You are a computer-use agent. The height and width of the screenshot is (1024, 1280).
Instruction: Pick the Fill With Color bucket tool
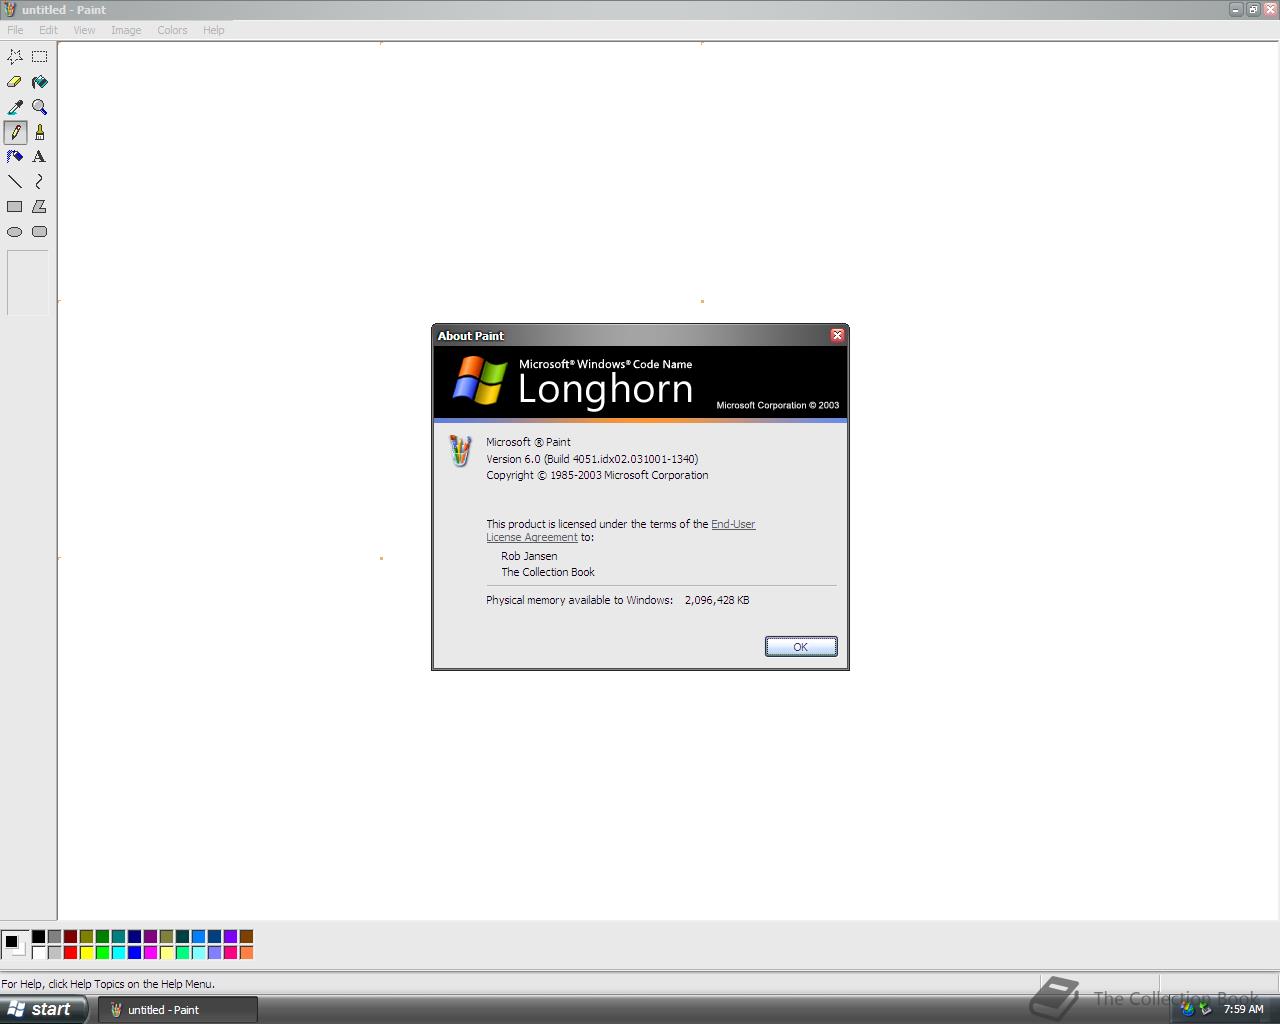[39, 82]
